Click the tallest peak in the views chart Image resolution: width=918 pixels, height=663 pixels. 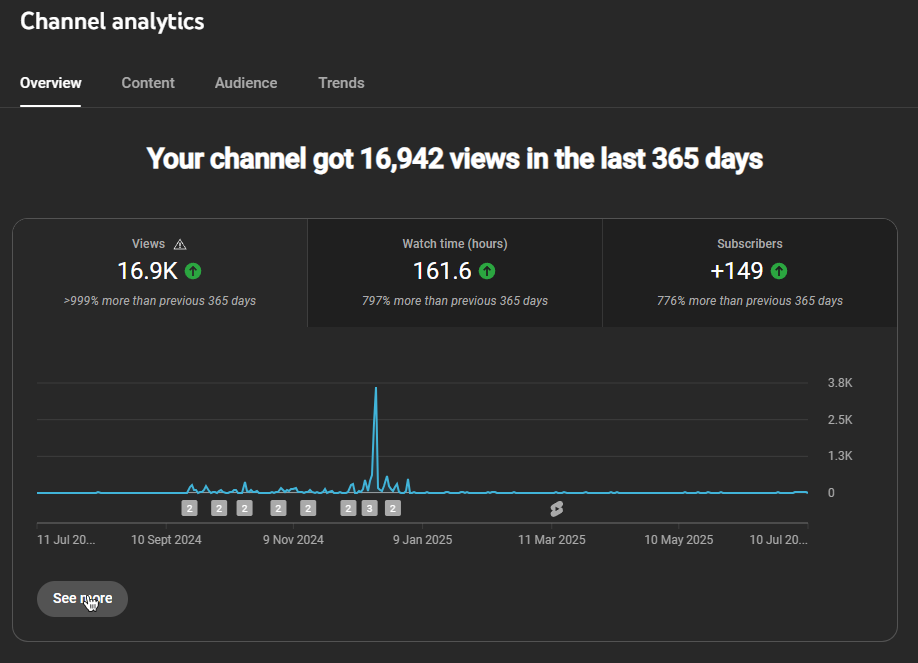coord(376,389)
